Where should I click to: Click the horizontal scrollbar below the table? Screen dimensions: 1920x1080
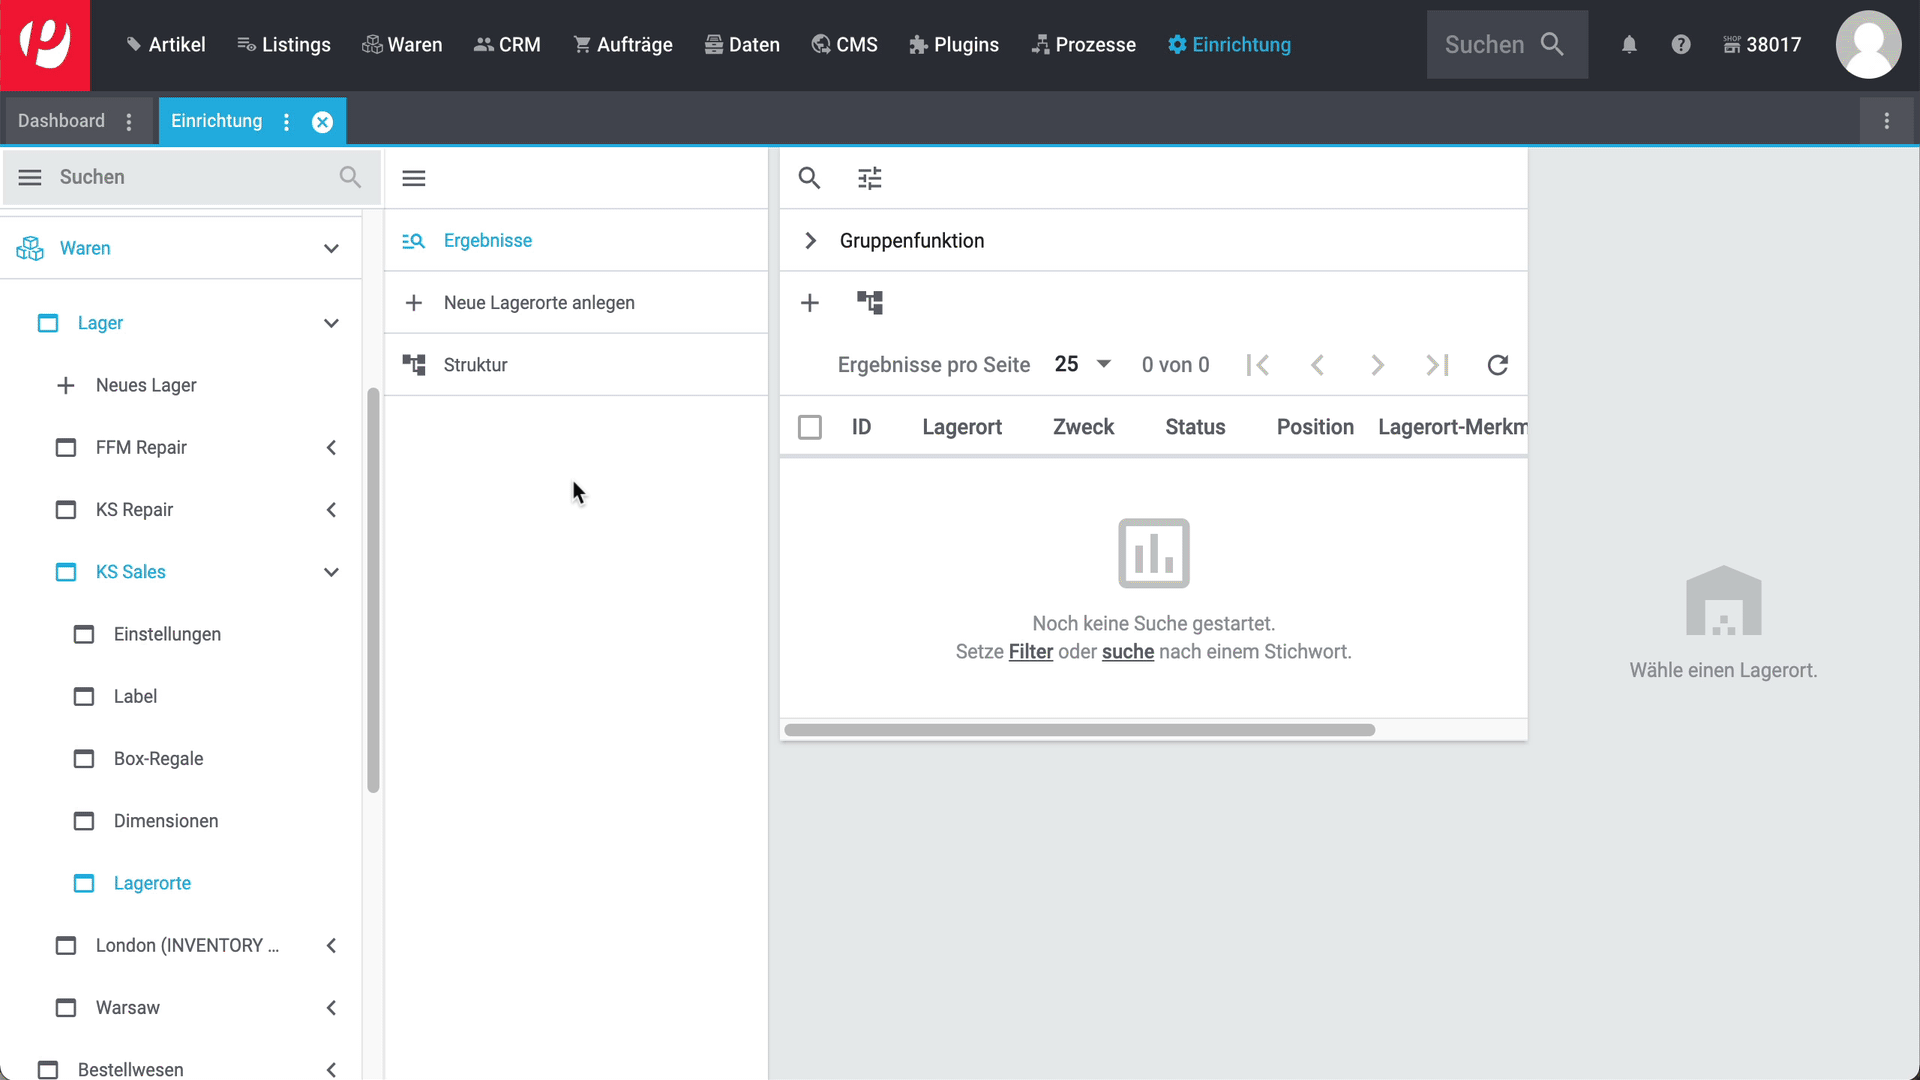click(x=1079, y=730)
